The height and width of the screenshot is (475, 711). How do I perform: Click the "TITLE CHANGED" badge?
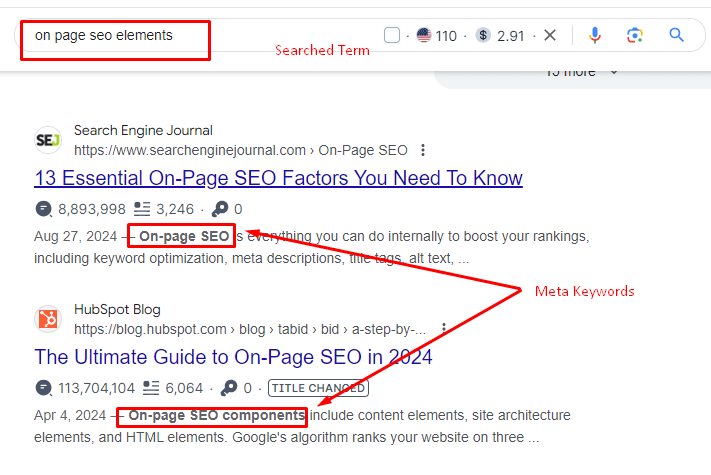(x=318, y=388)
